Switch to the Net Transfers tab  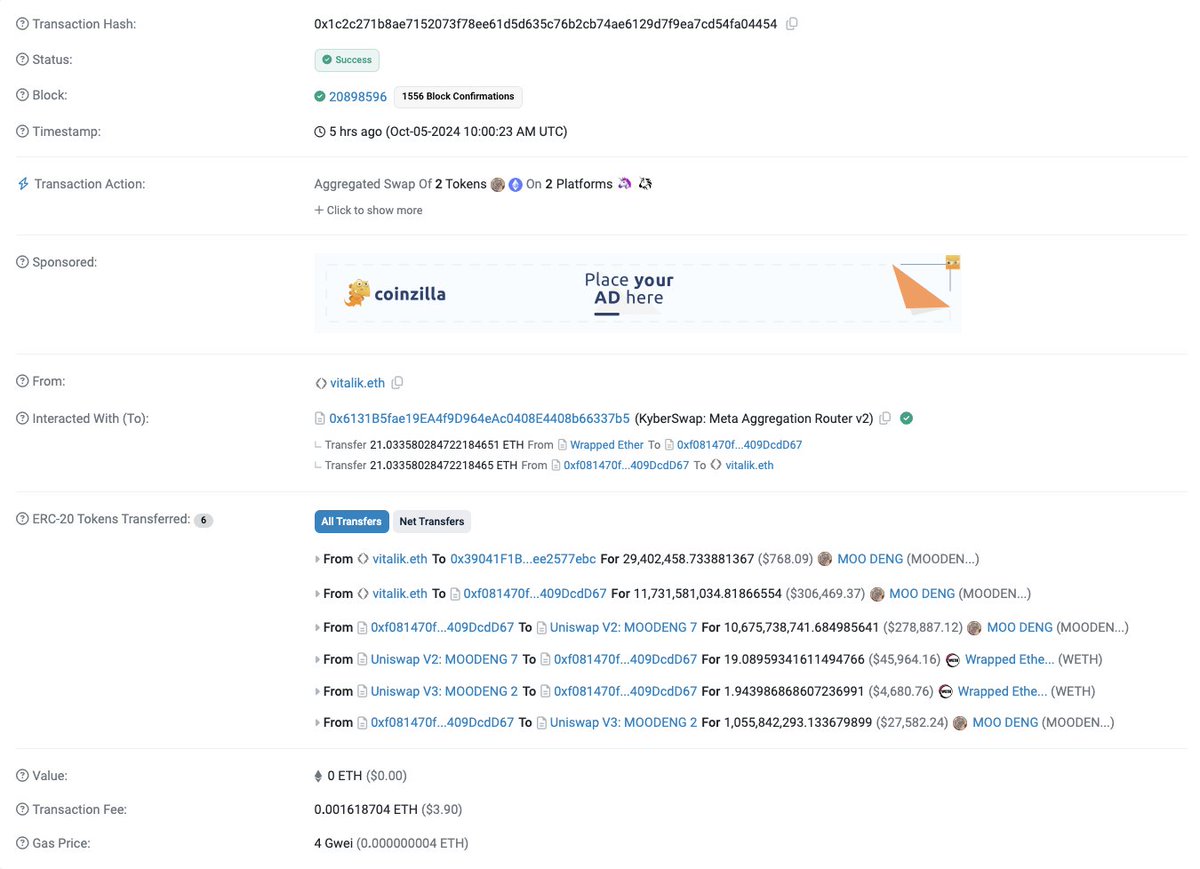(431, 521)
